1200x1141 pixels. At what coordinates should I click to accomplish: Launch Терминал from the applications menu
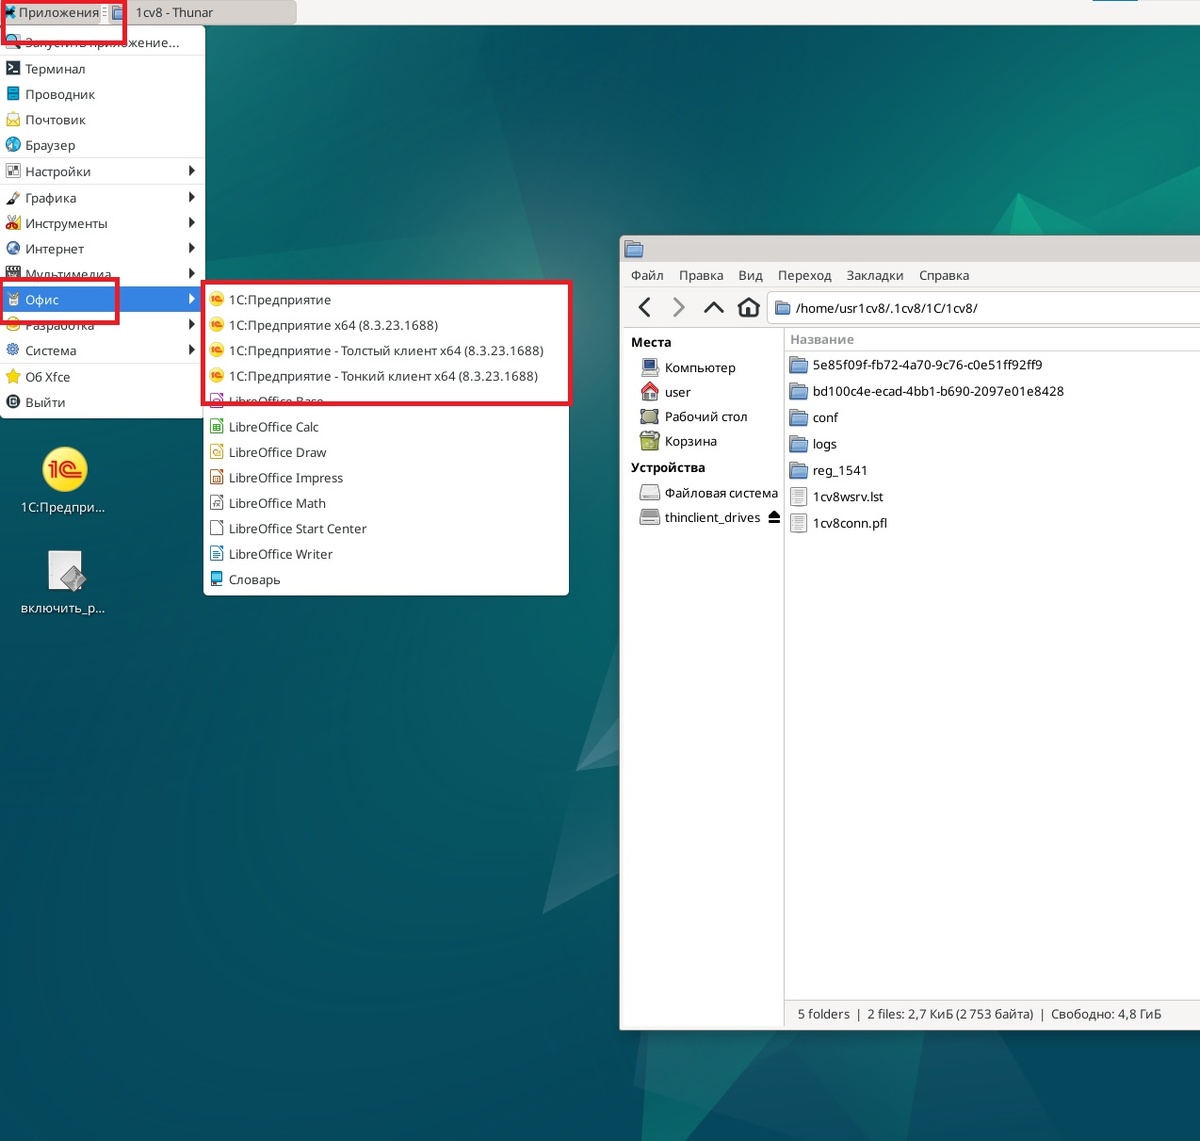coord(102,68)
